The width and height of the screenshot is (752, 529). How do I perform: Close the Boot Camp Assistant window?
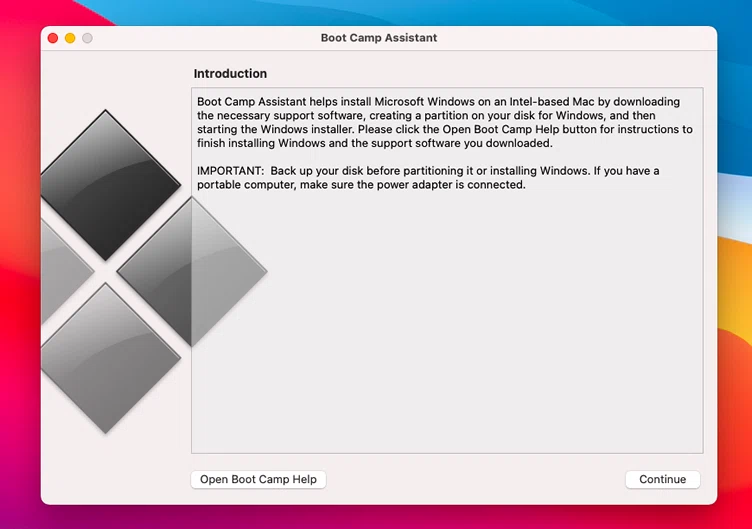(53, 38)
